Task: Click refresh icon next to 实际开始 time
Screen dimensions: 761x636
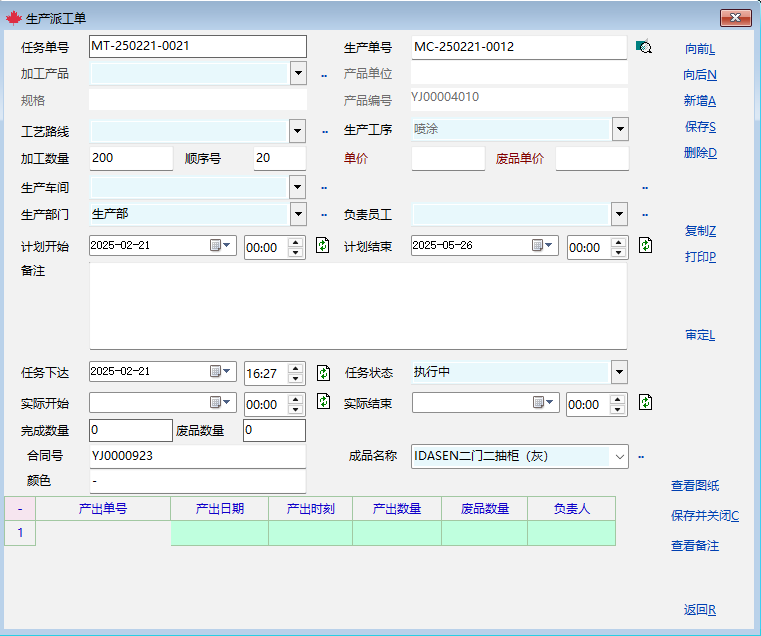Action: click(323, 402)
